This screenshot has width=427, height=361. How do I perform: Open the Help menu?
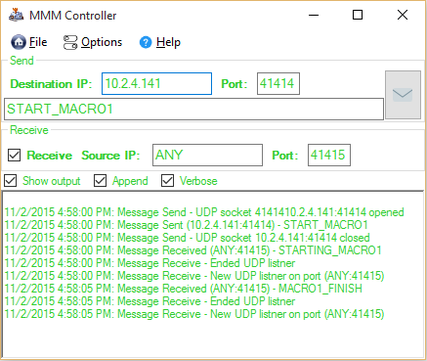point(168,42)
